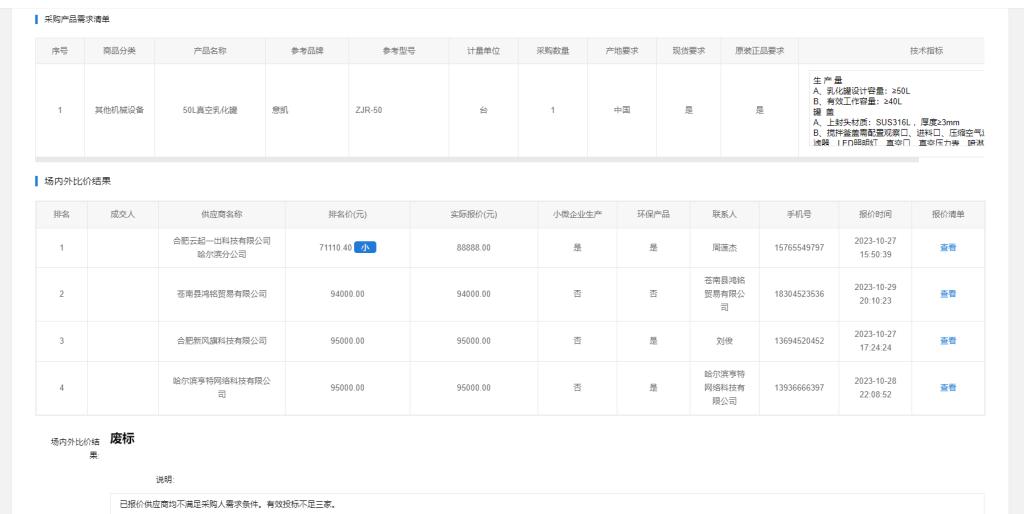
Task: Select supplier name 合肥云起一出科技有限公司哈尔滨分公司
Action: tap(221, 248)
